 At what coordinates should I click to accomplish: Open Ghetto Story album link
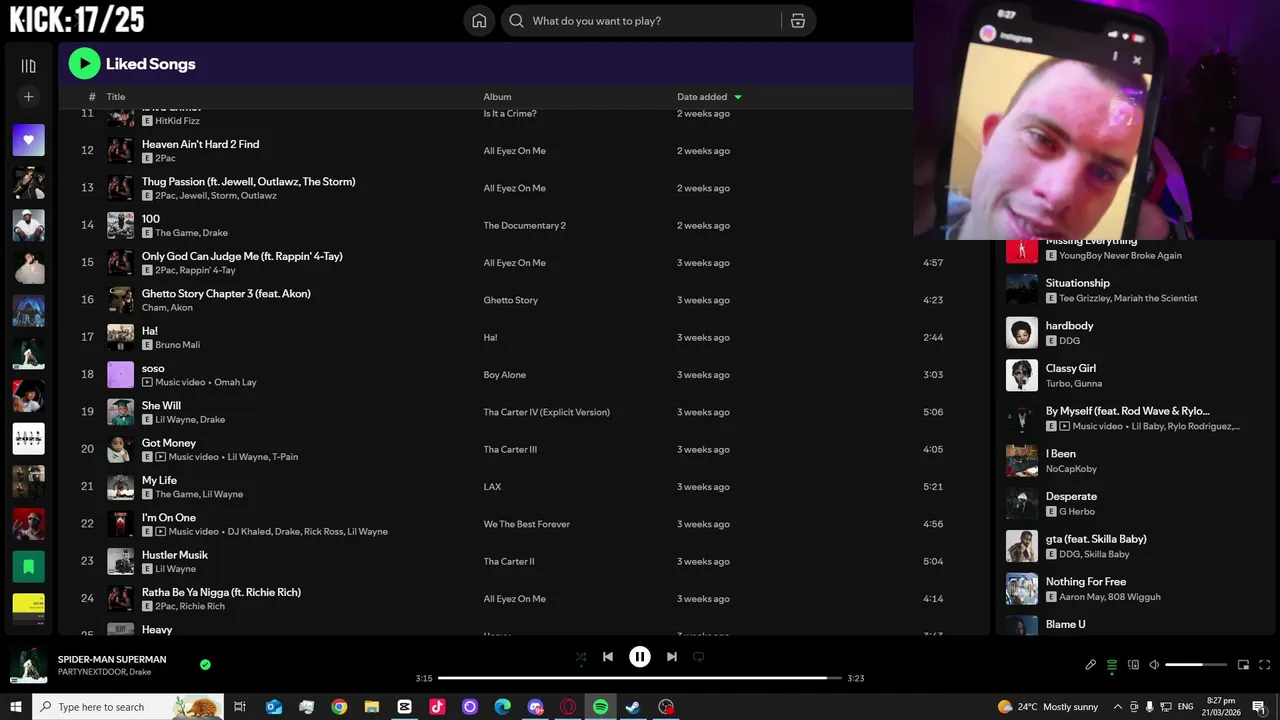[511, 300]
